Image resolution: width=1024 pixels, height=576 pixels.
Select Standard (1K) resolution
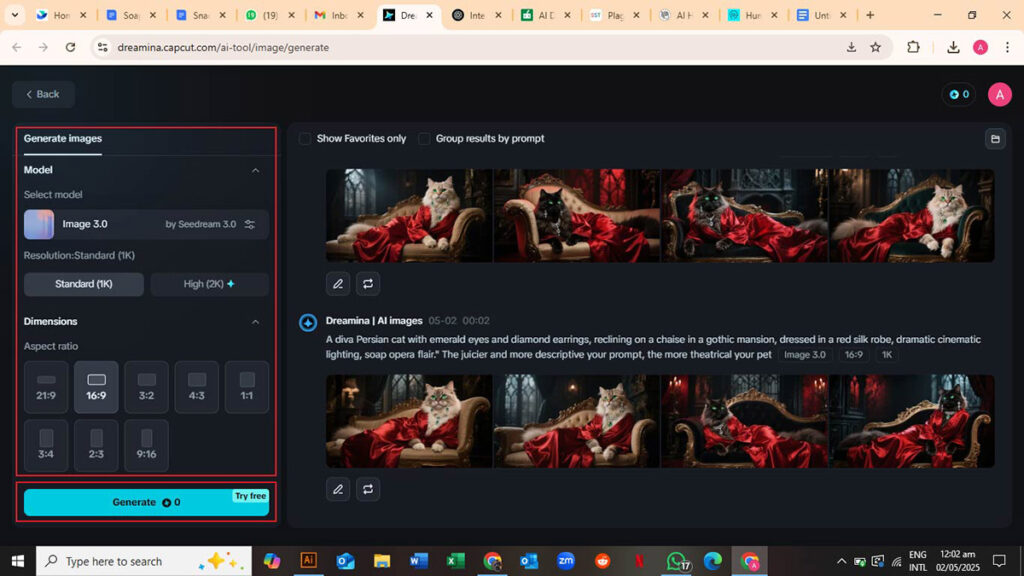(84, 284)
